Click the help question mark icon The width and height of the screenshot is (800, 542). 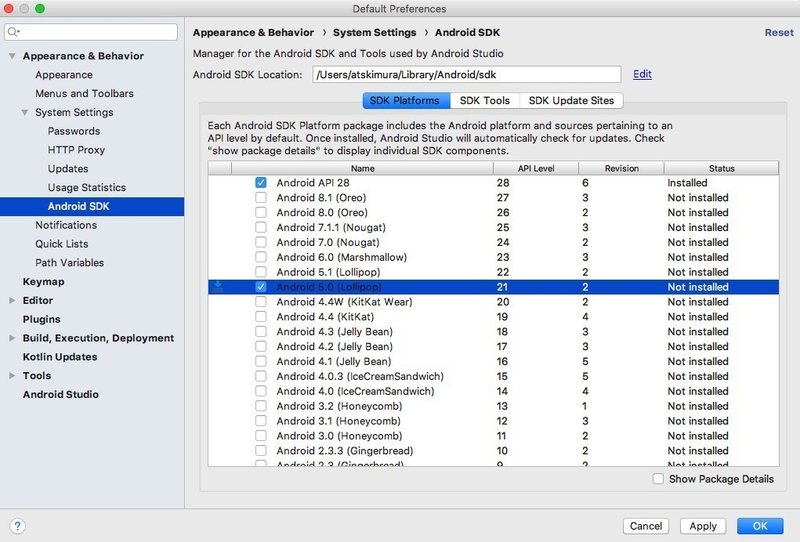pyautogui.click(x=17, y=526)
